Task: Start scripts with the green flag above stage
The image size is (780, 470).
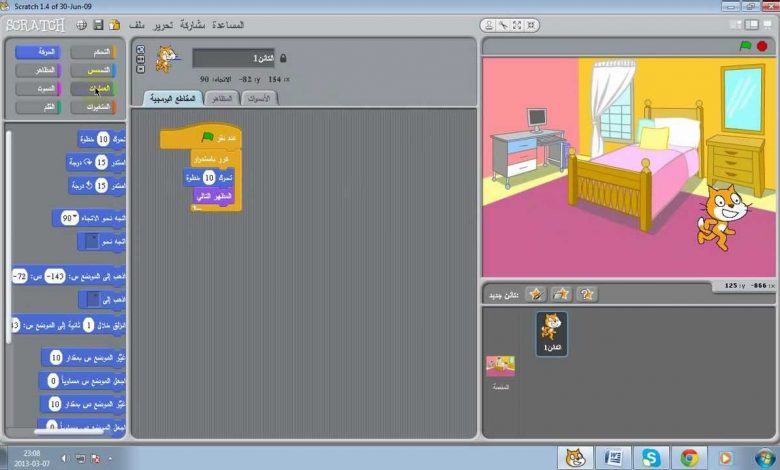Action: (x=745, y=46)
